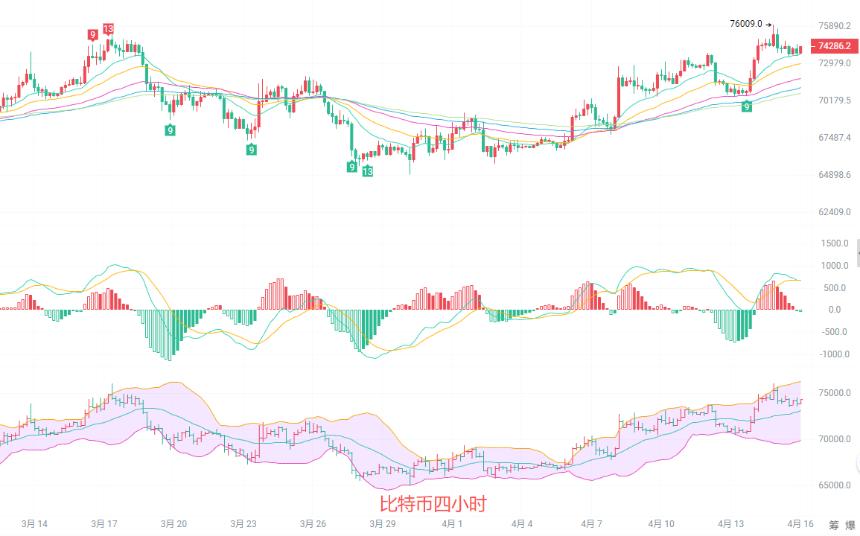Click the red 13 sell signal marker

click(x=108, y=29)
